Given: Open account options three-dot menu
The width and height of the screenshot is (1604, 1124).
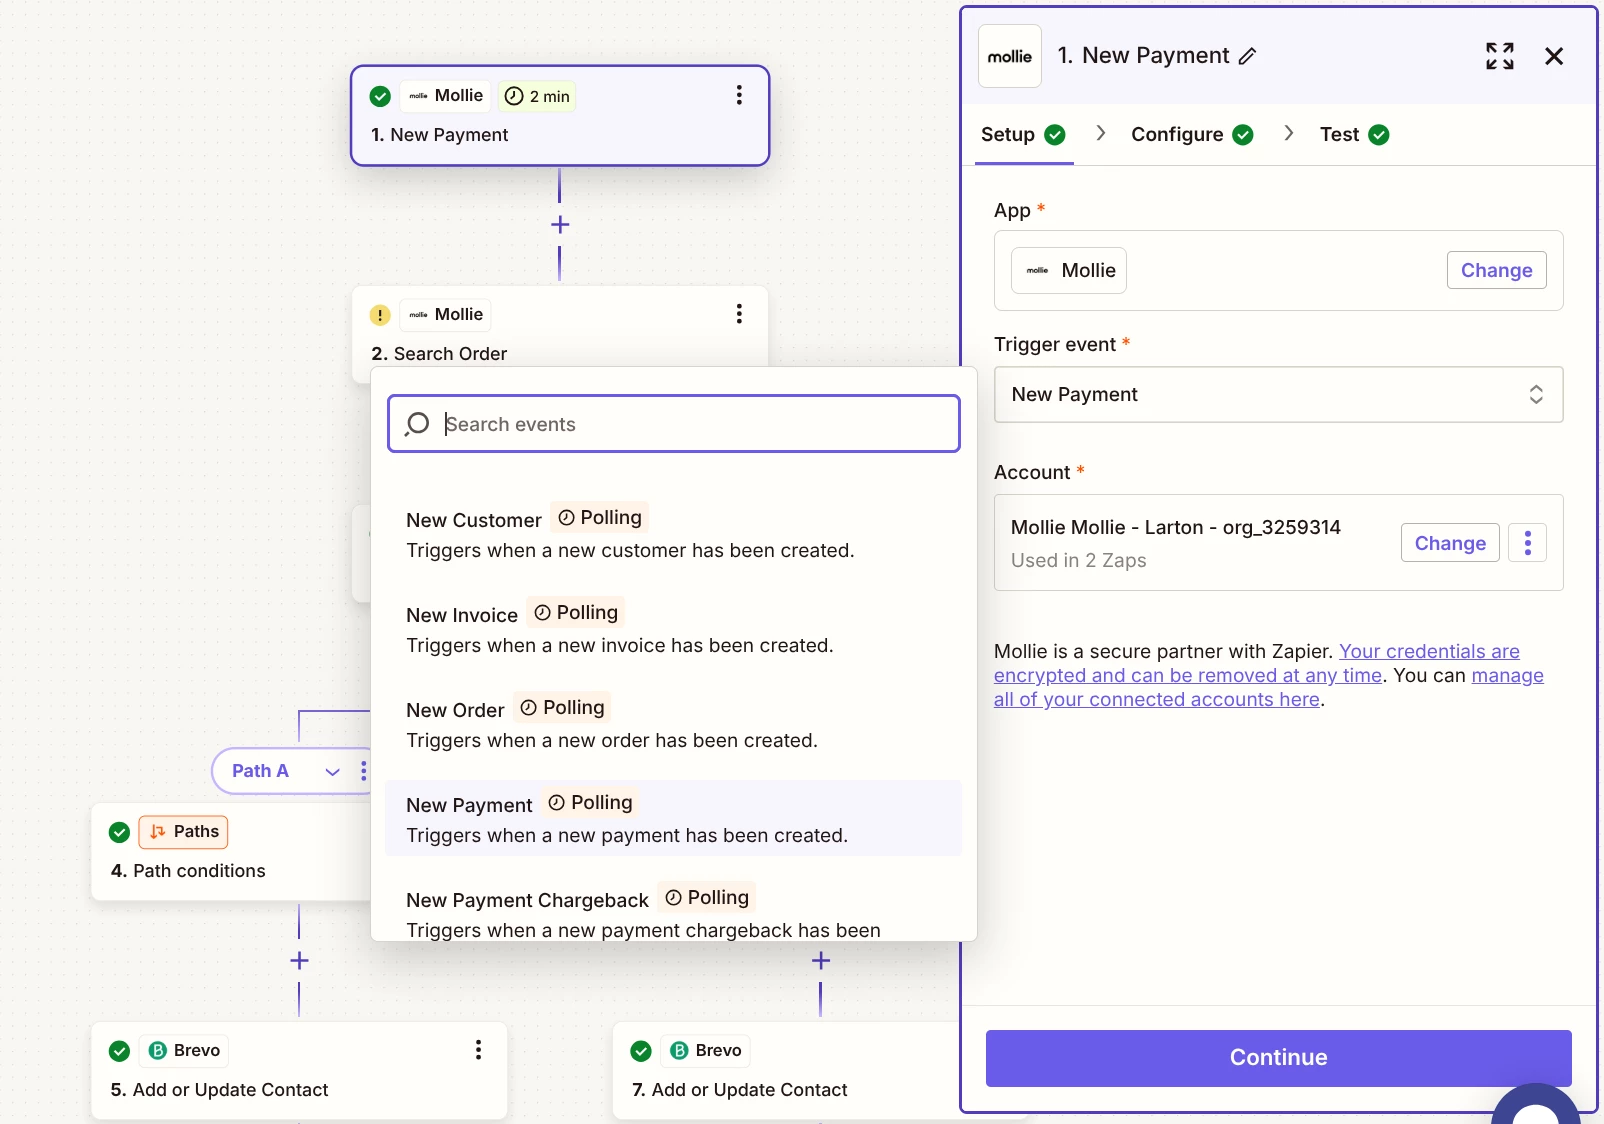Looking at the screenshot, I should pos(1527,543).
